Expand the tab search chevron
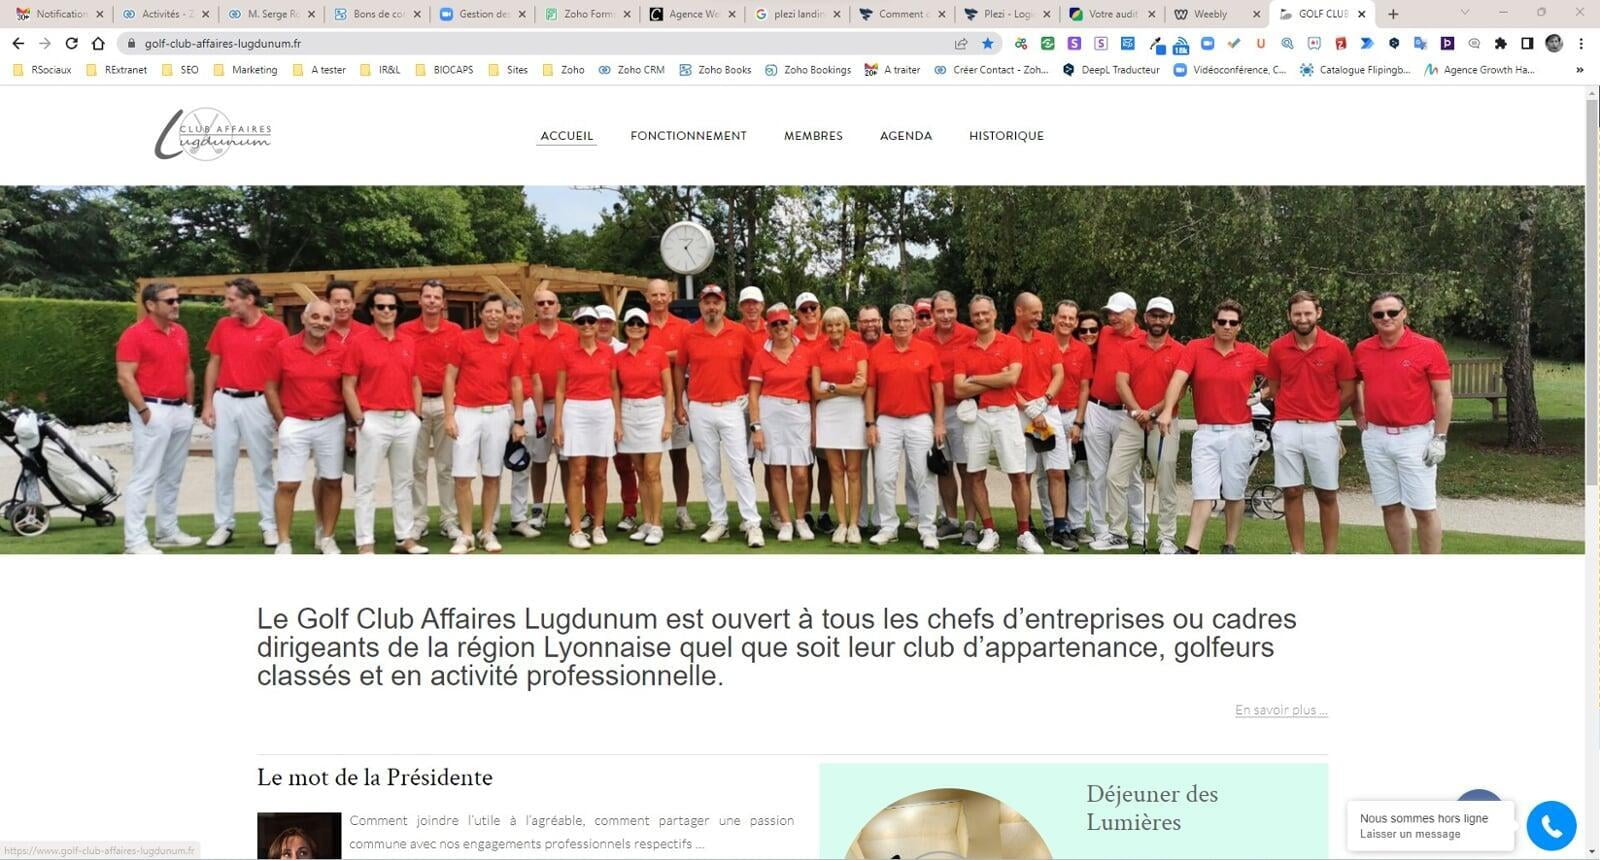This screenshot has height=860, width=1600. (1465, 13)
